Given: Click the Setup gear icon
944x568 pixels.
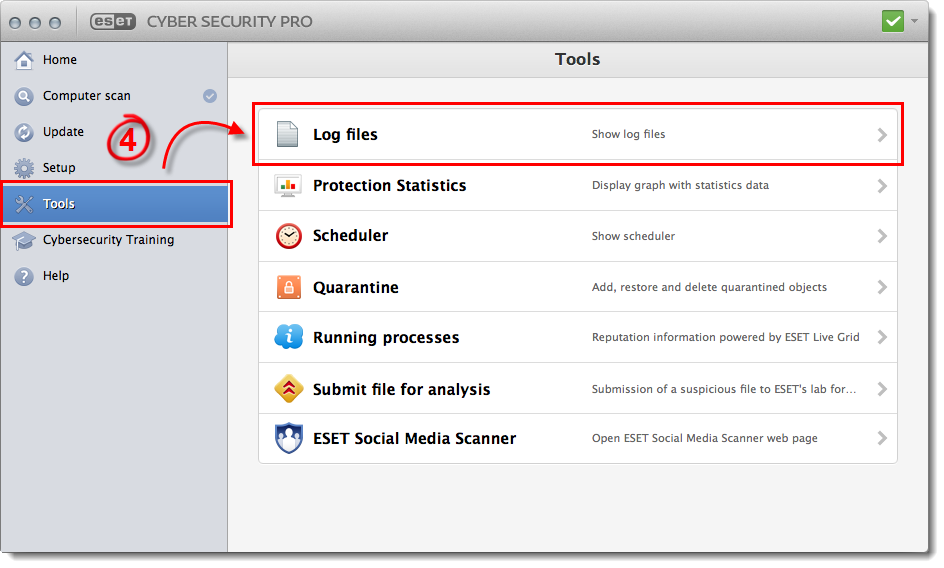Looking at the screenshot, I should [24, 168].
